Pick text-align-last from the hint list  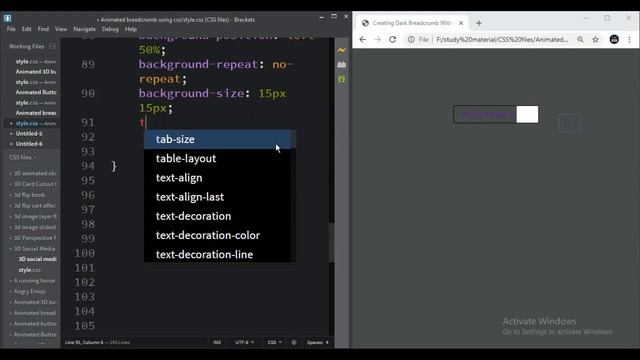218,197
